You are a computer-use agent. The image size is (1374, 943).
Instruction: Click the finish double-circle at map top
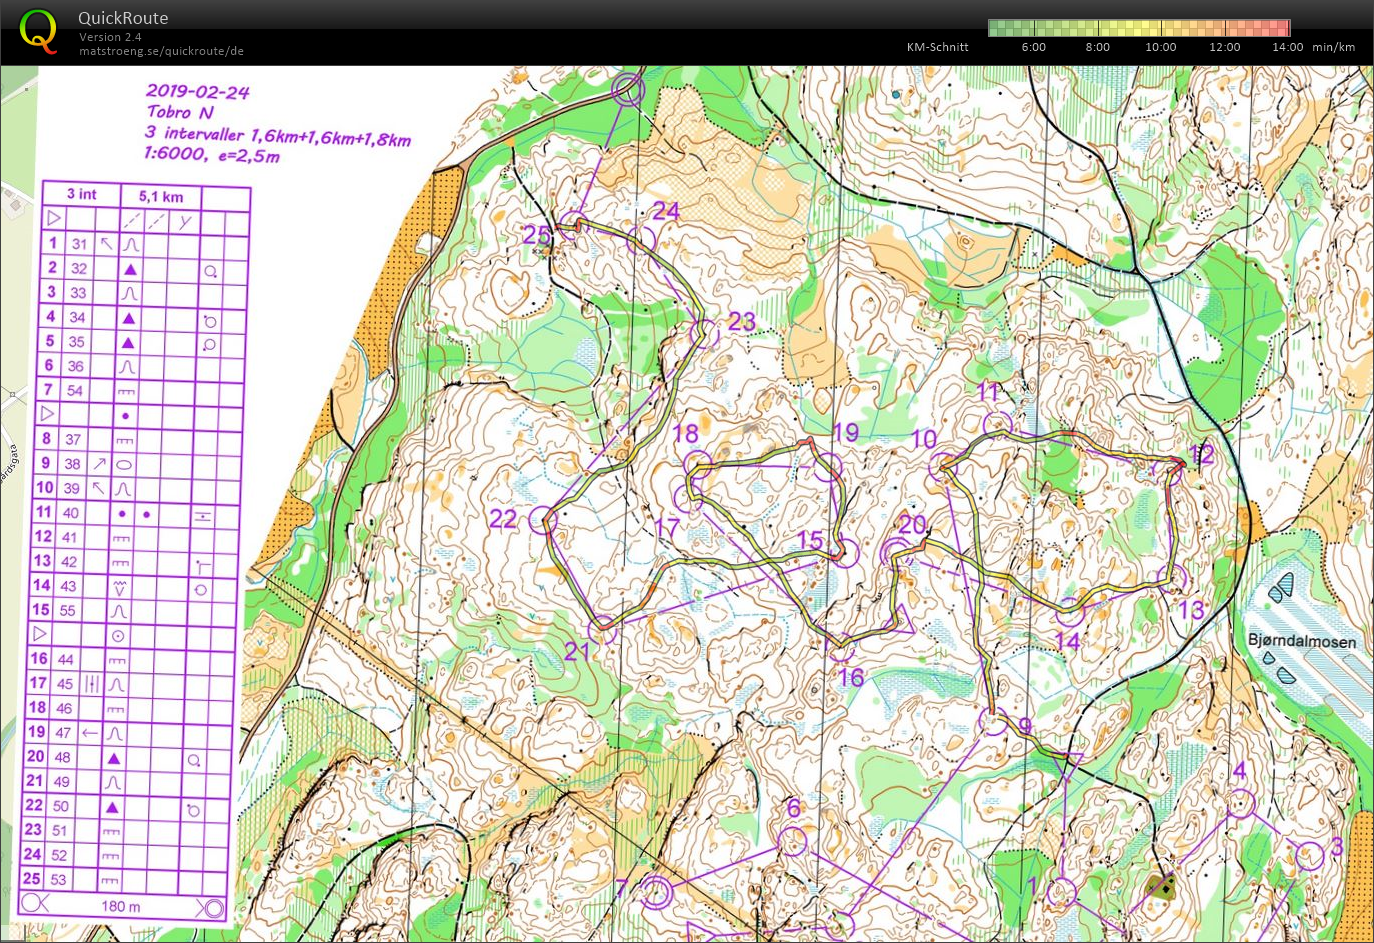628,91
